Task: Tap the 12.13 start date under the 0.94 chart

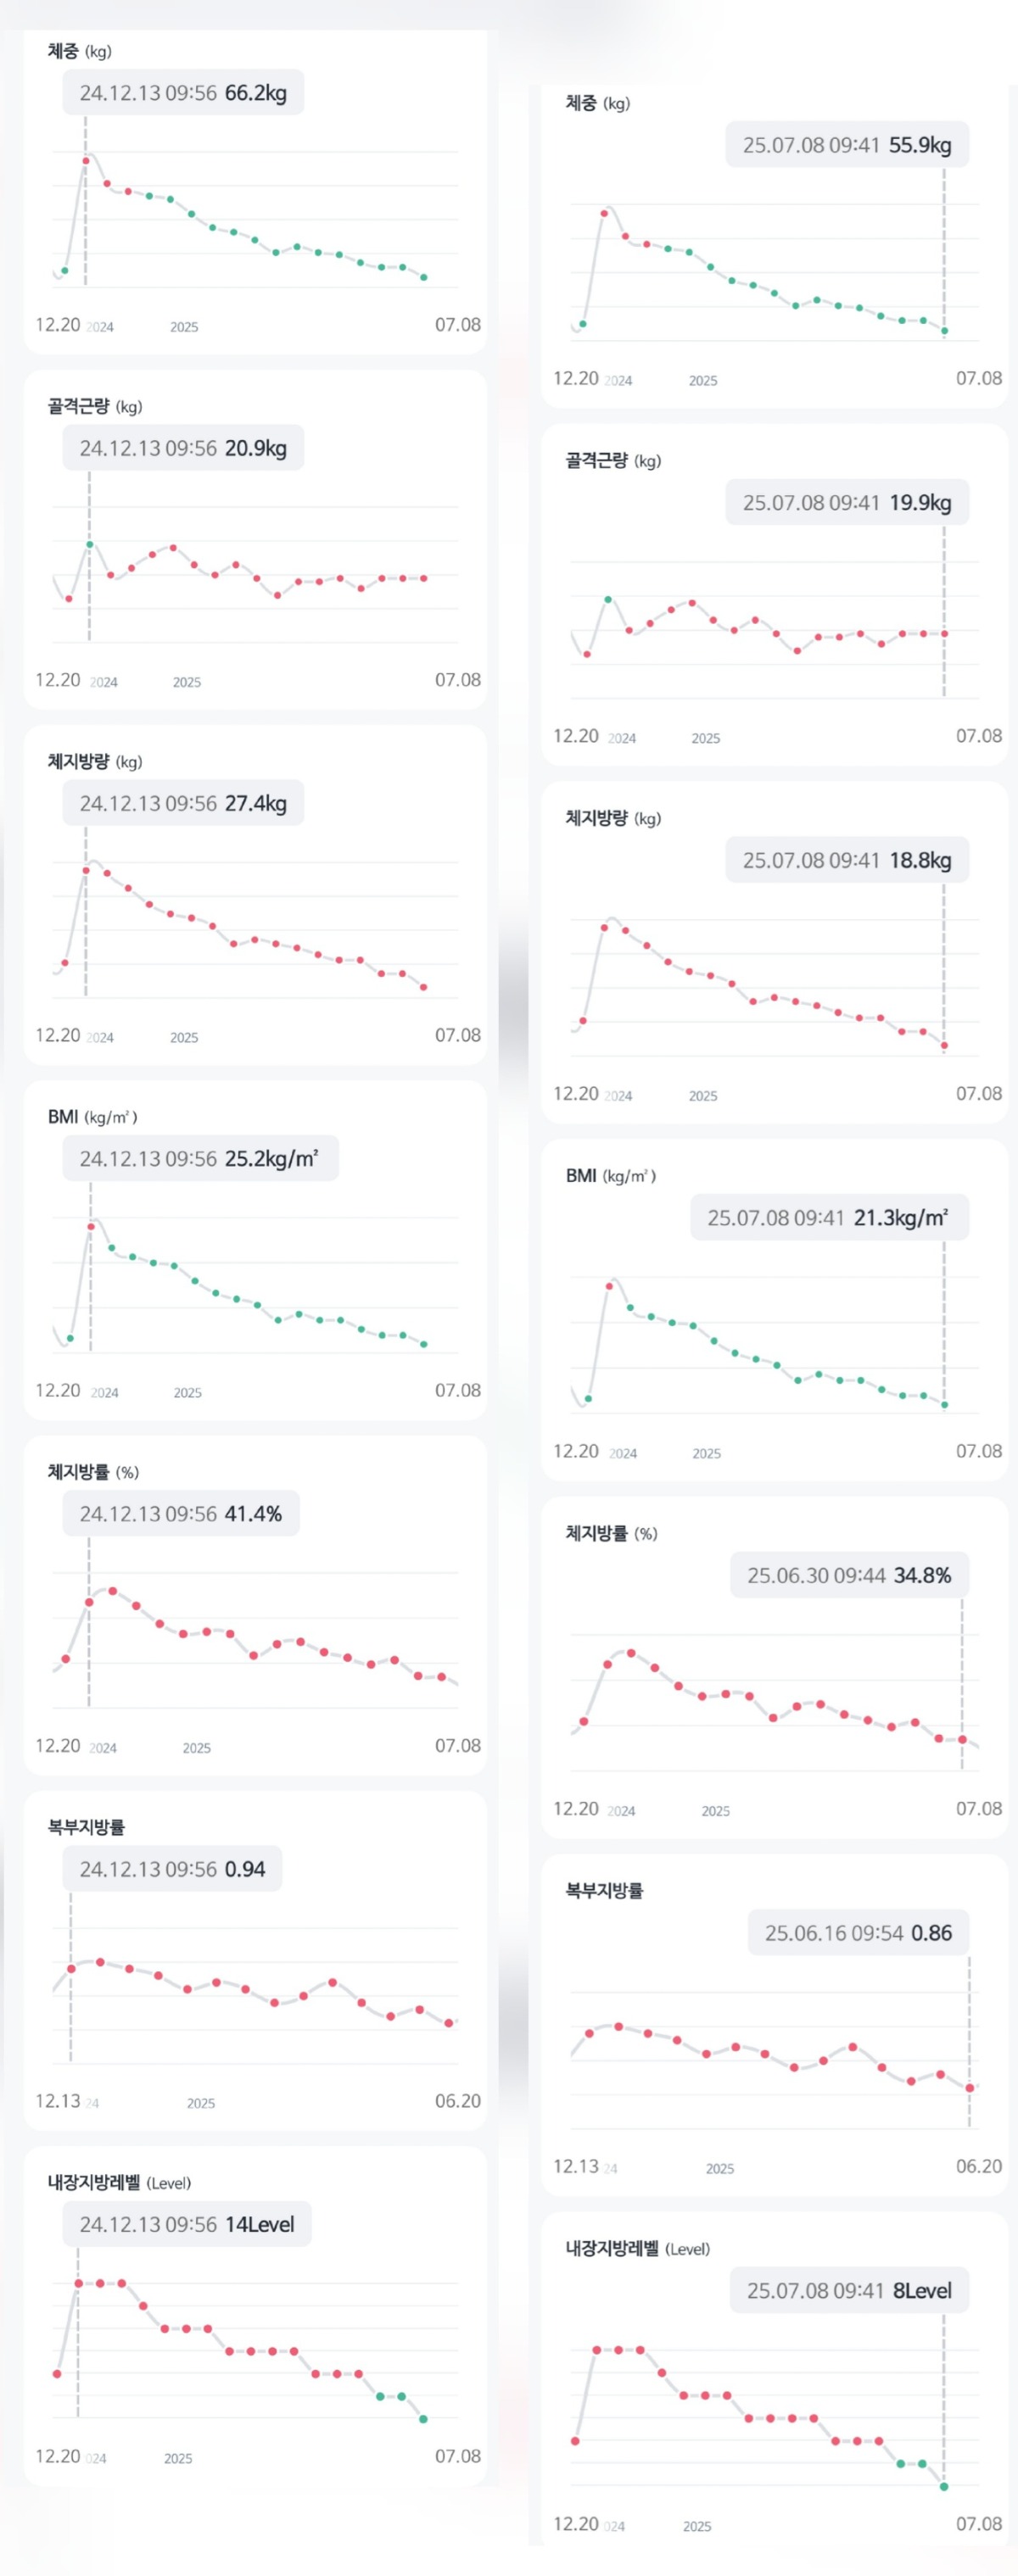Action: [x=58, y=2100]
